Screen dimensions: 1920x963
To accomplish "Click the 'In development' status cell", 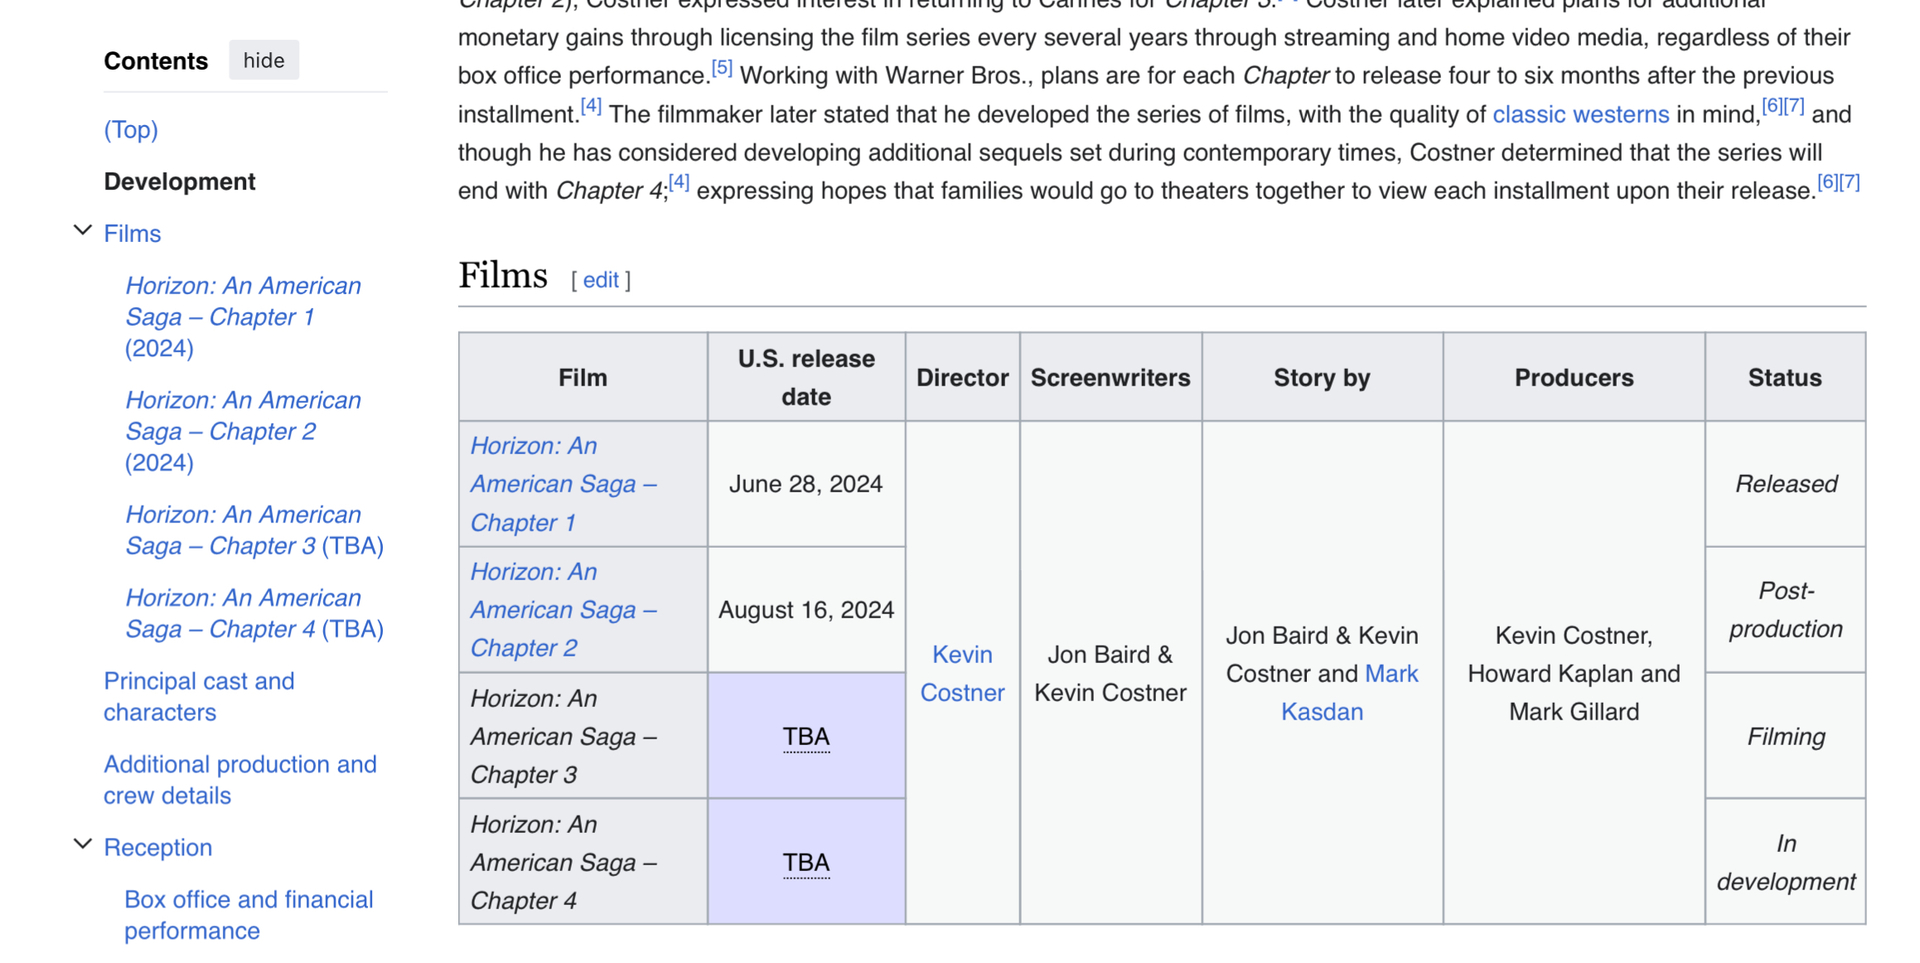I will (x=1786, y=862).
